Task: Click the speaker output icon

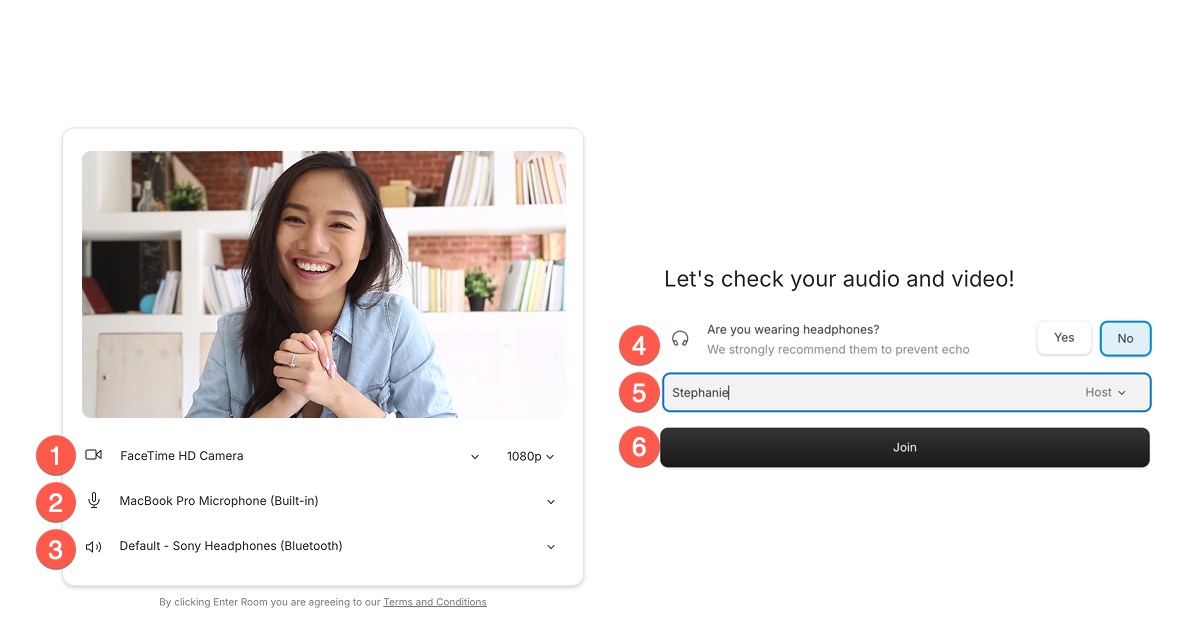Action: (93, 547)
